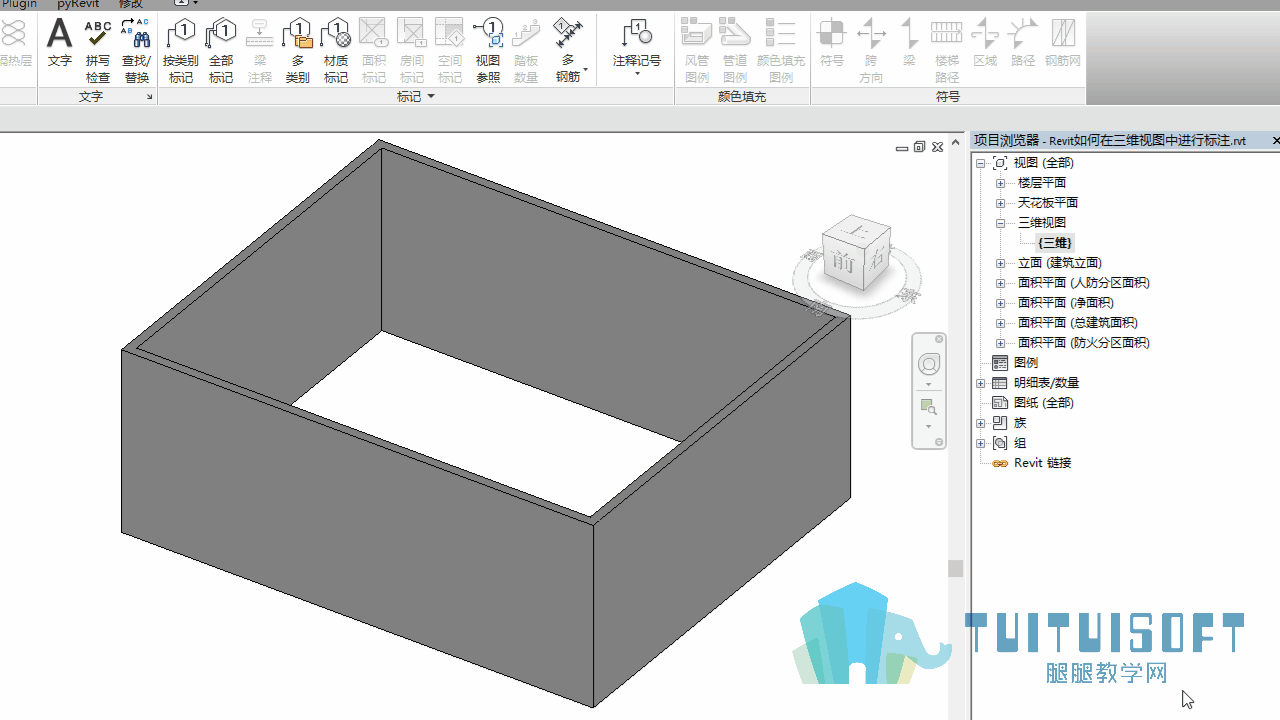1280x720 pixels.
Task: Expand the 族 families node
Action: point(981,423)
